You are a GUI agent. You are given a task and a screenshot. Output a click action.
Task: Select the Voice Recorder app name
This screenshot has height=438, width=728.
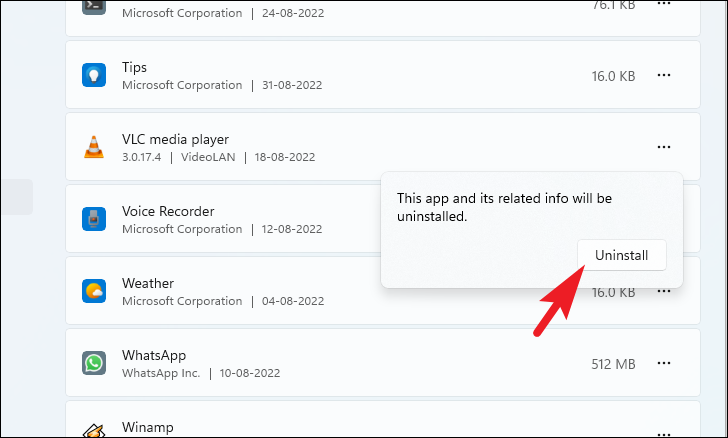[168, 211]
